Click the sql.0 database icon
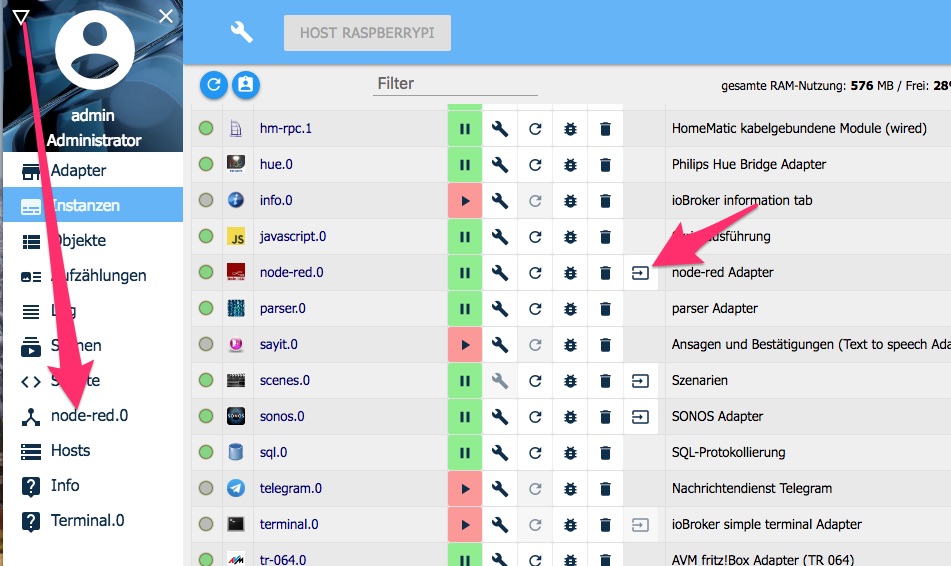Viewport: 951px width, 566px height. pos(236,453)
